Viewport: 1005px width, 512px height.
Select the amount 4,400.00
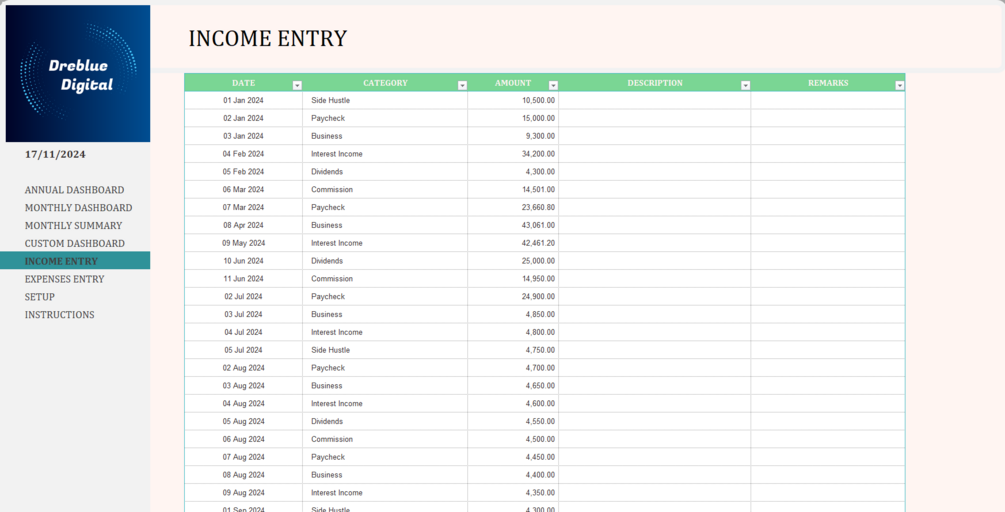pyautogui.click(x=513, y=475)
